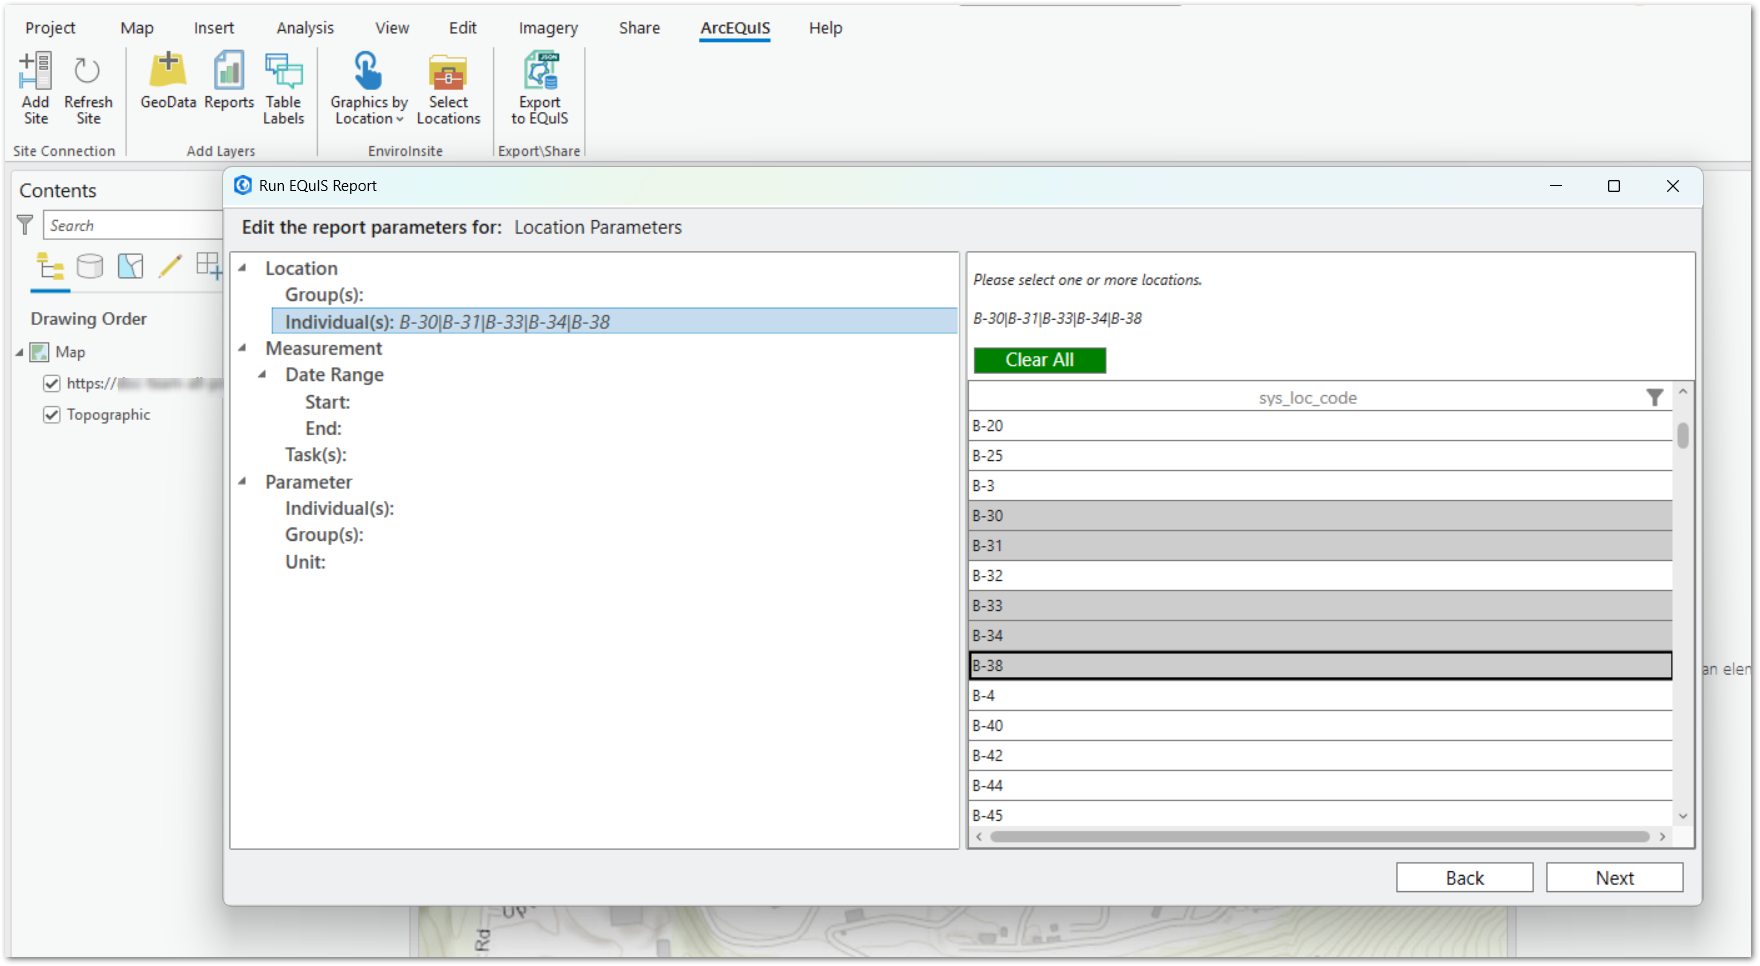Image resolution: width=1760 pixels, height=966 pixels.
Task: Select the ArcEQuIS ribbon tab
Action: click(x=735, y=28)
